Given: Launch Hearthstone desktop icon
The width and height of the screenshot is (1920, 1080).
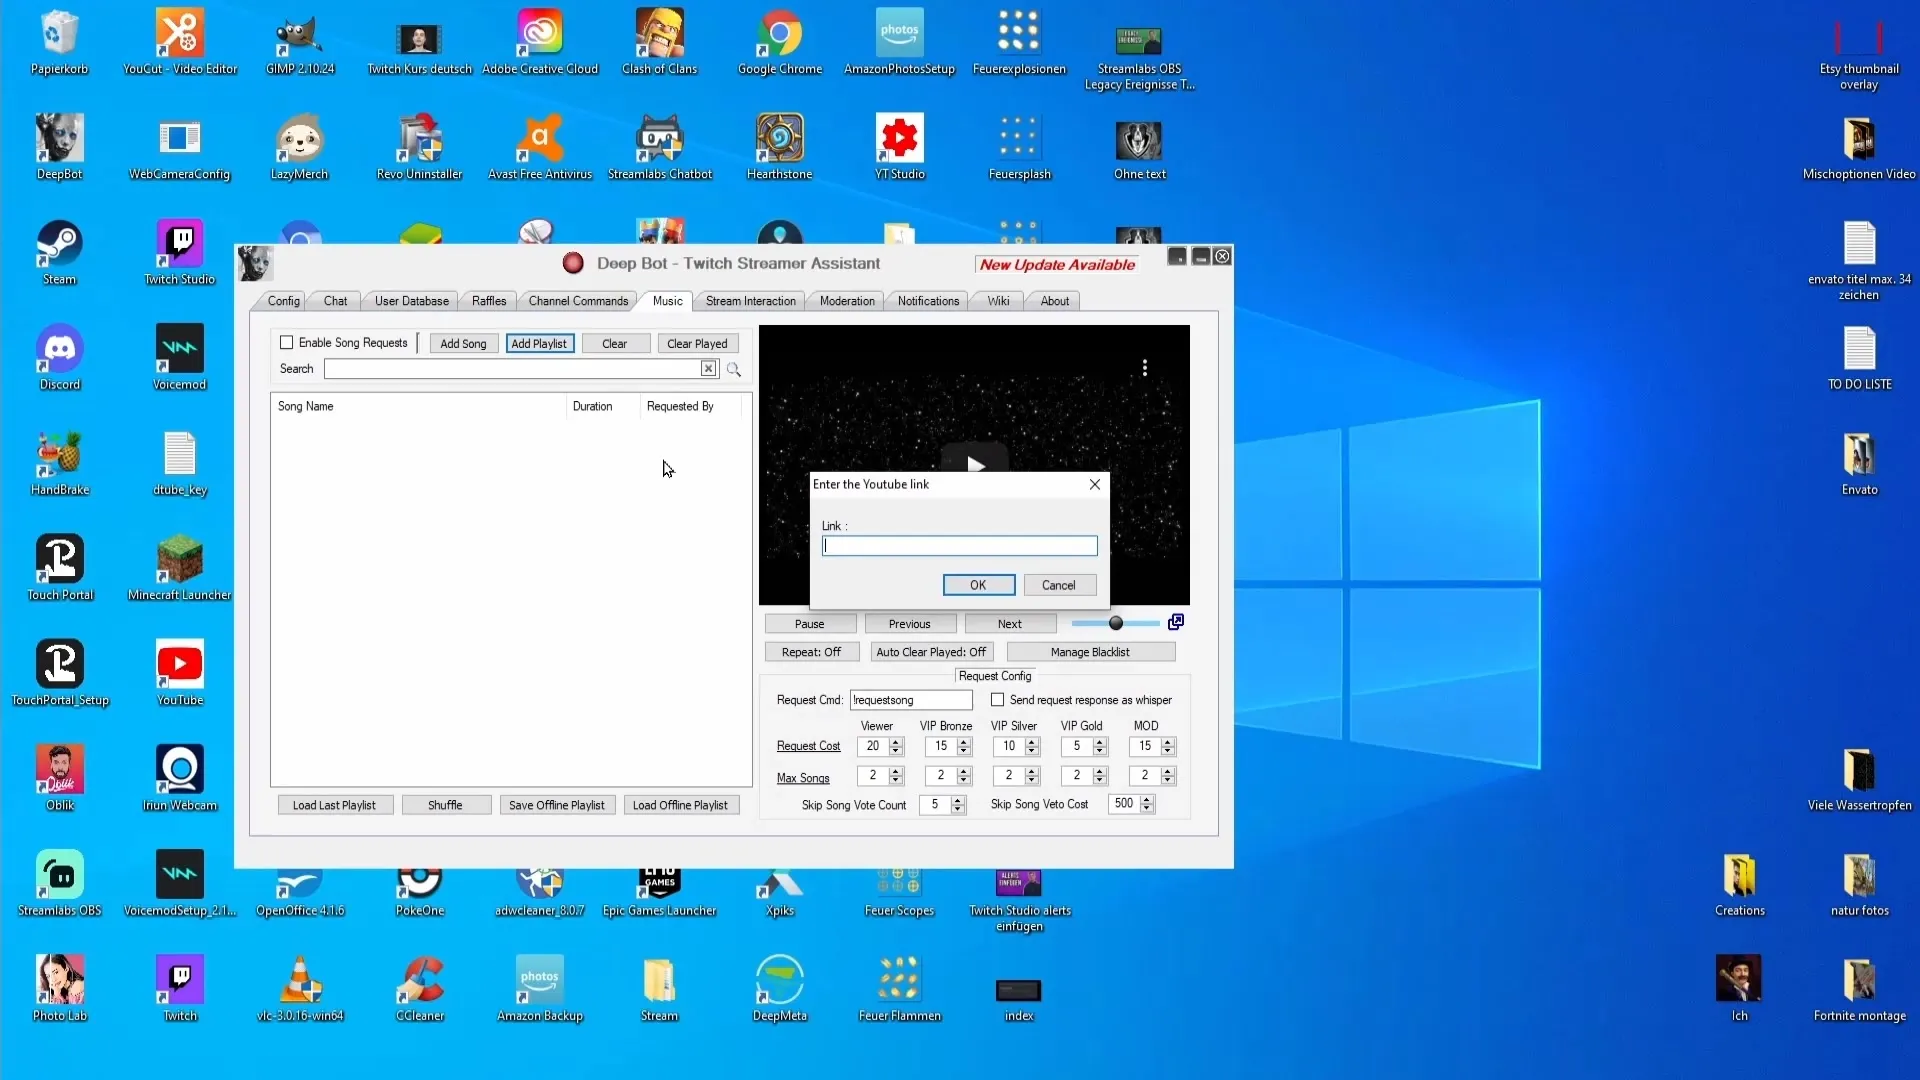Looking at the screenshot, I should tap(780, 147).
